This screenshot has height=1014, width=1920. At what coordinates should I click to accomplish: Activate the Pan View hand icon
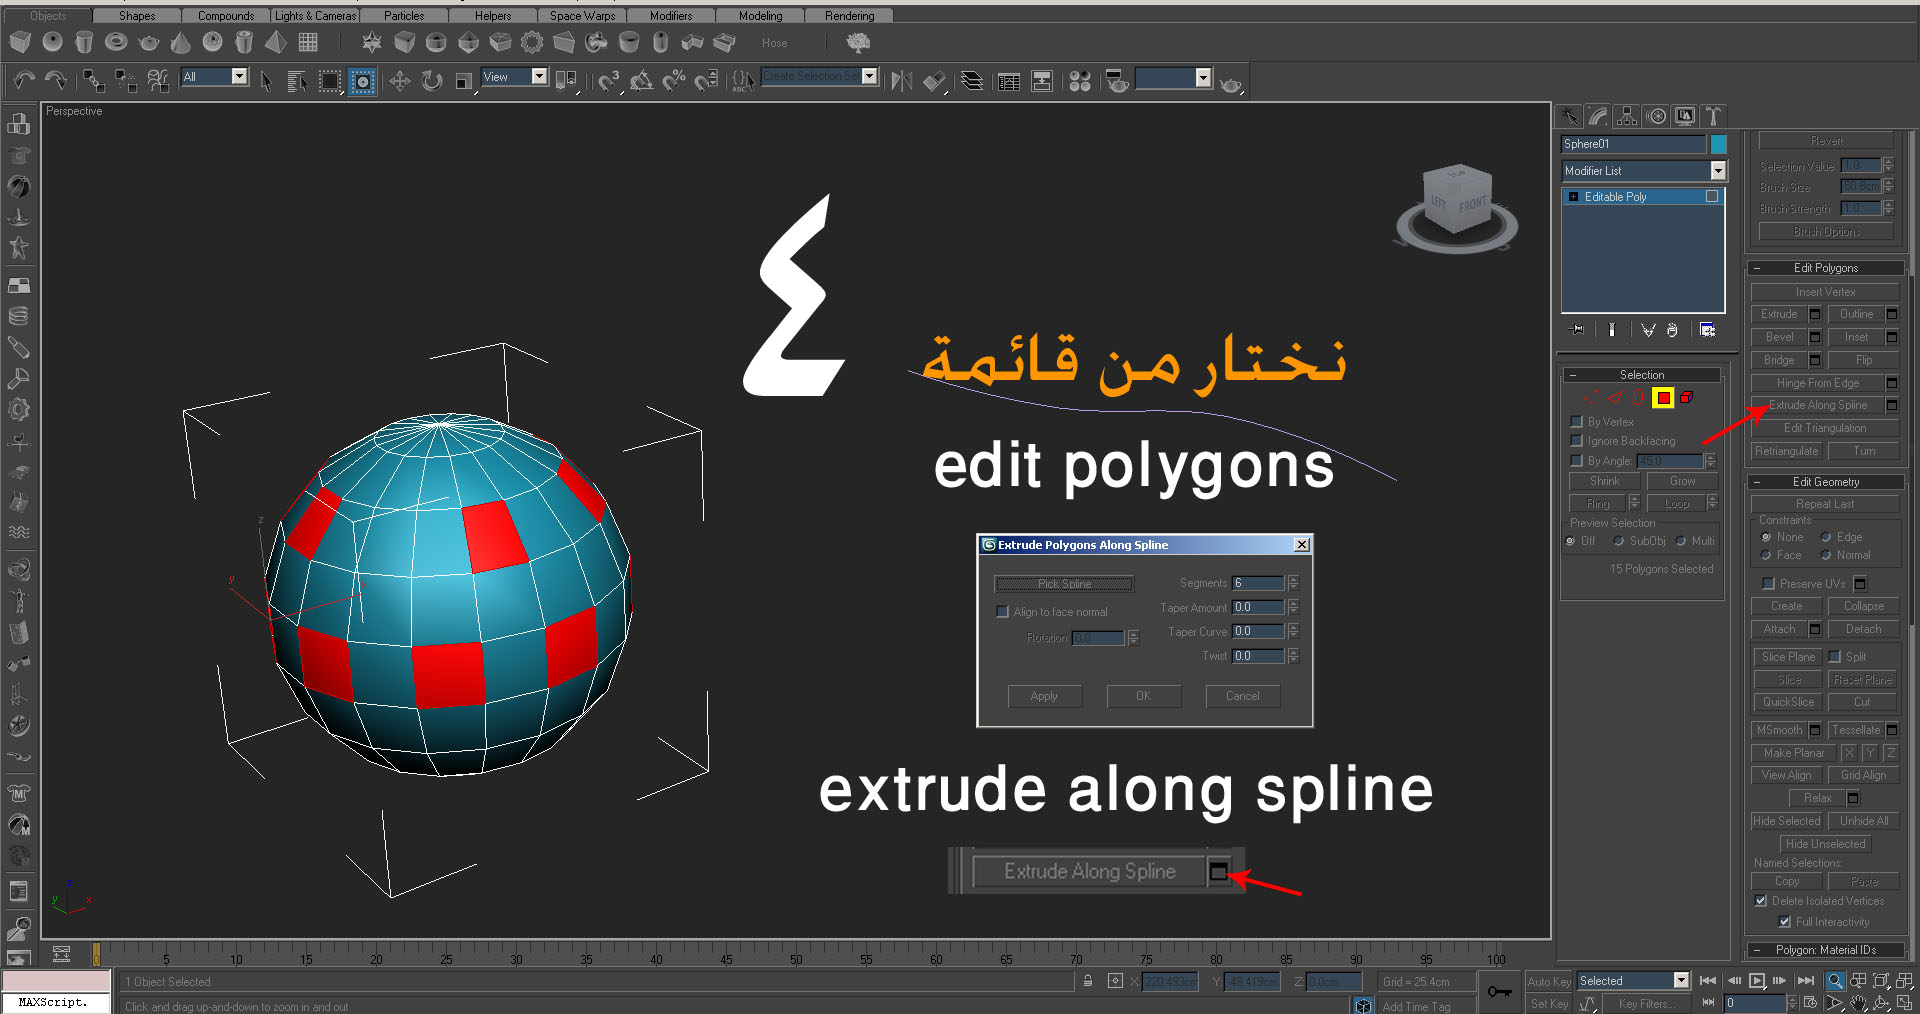[x=1858, y=1003]
